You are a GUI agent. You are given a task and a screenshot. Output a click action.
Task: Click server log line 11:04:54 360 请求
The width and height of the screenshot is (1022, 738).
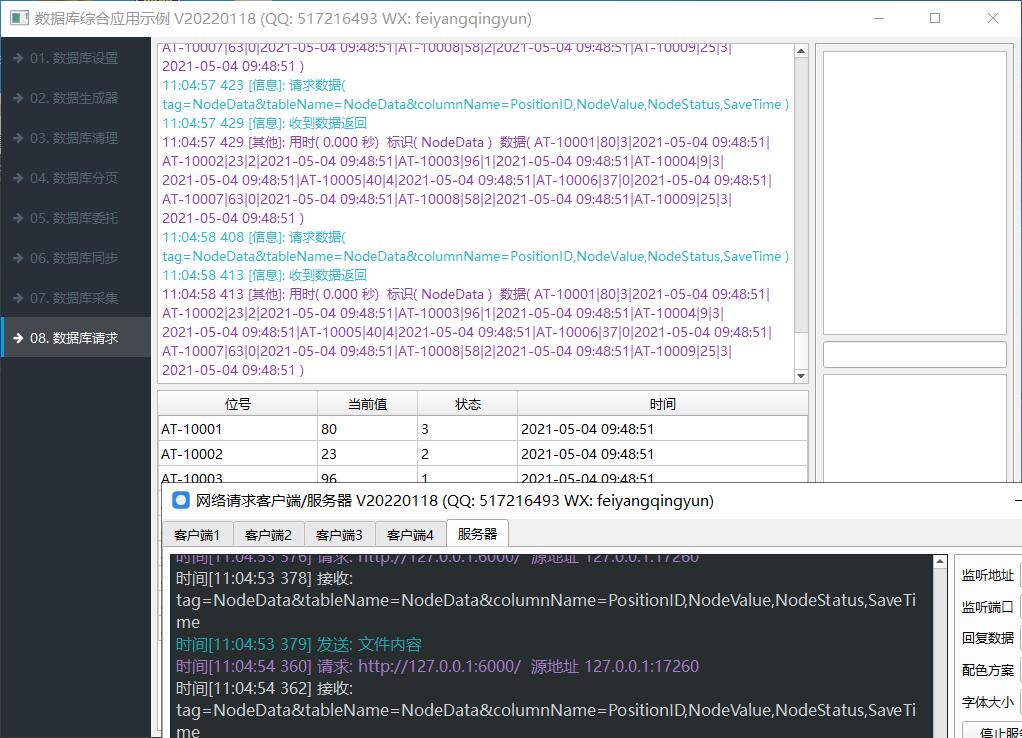pos(437,666)
